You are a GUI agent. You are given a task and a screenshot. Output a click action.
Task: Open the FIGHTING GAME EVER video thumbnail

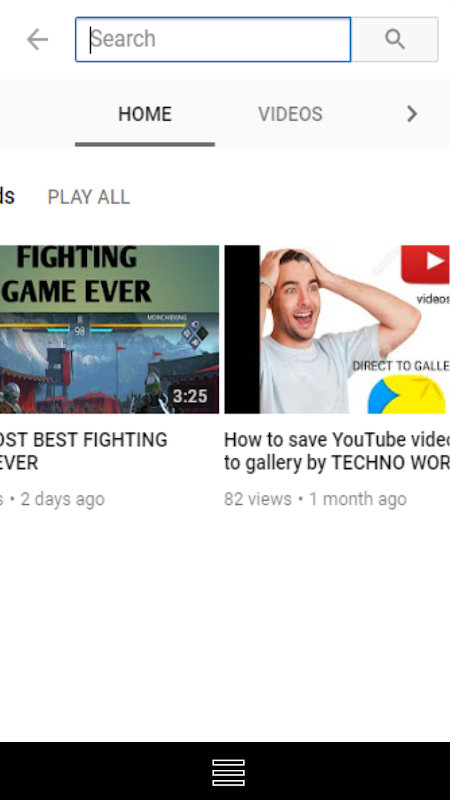109,329
